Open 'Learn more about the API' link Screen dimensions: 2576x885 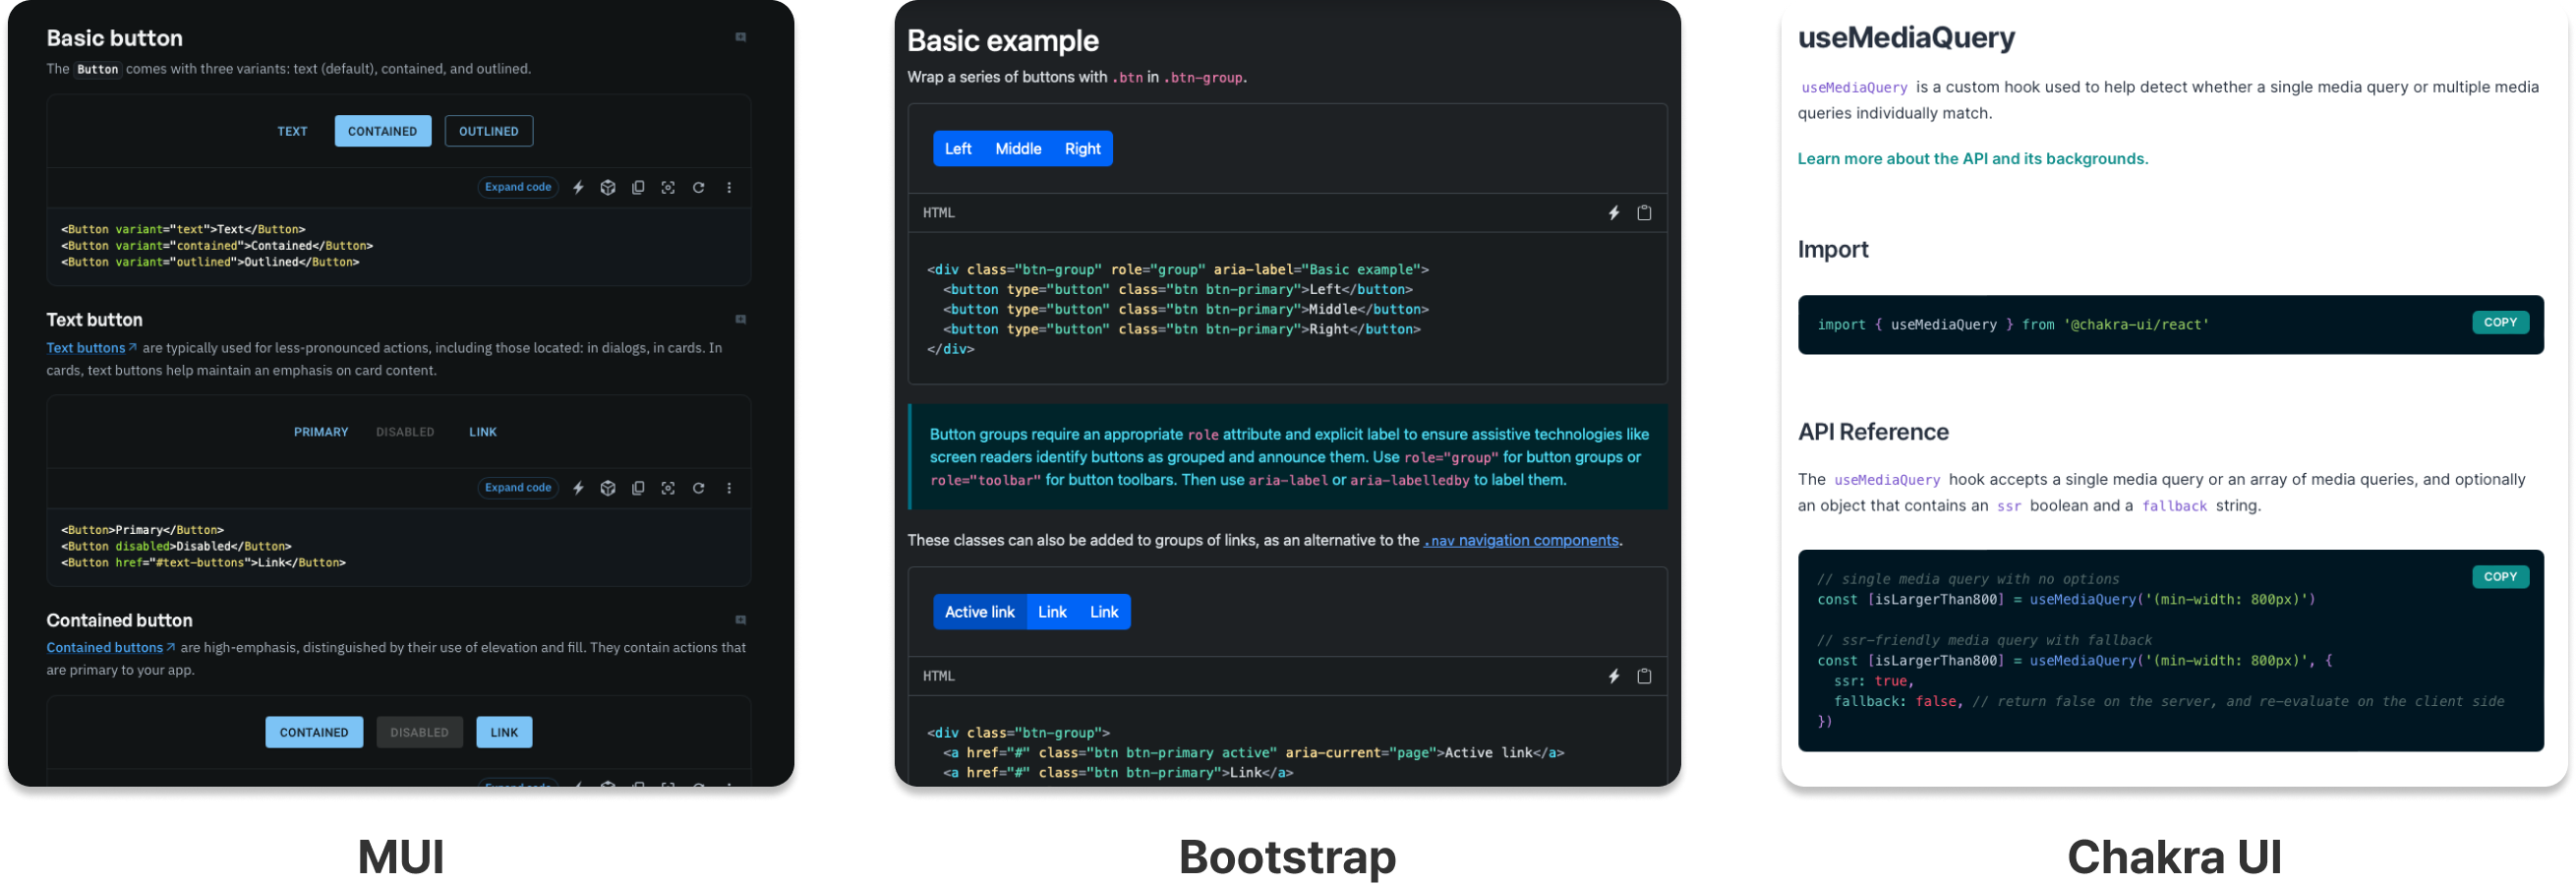(x=1973, y=159)
